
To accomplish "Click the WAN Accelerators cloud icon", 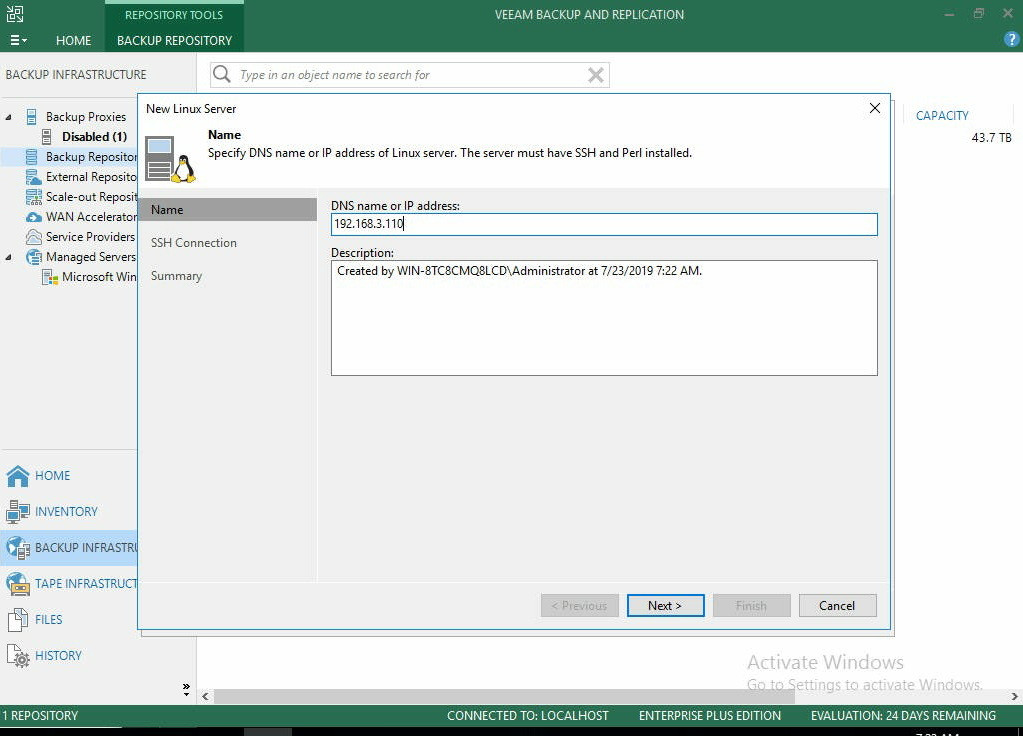I will [x=33, y=217].
